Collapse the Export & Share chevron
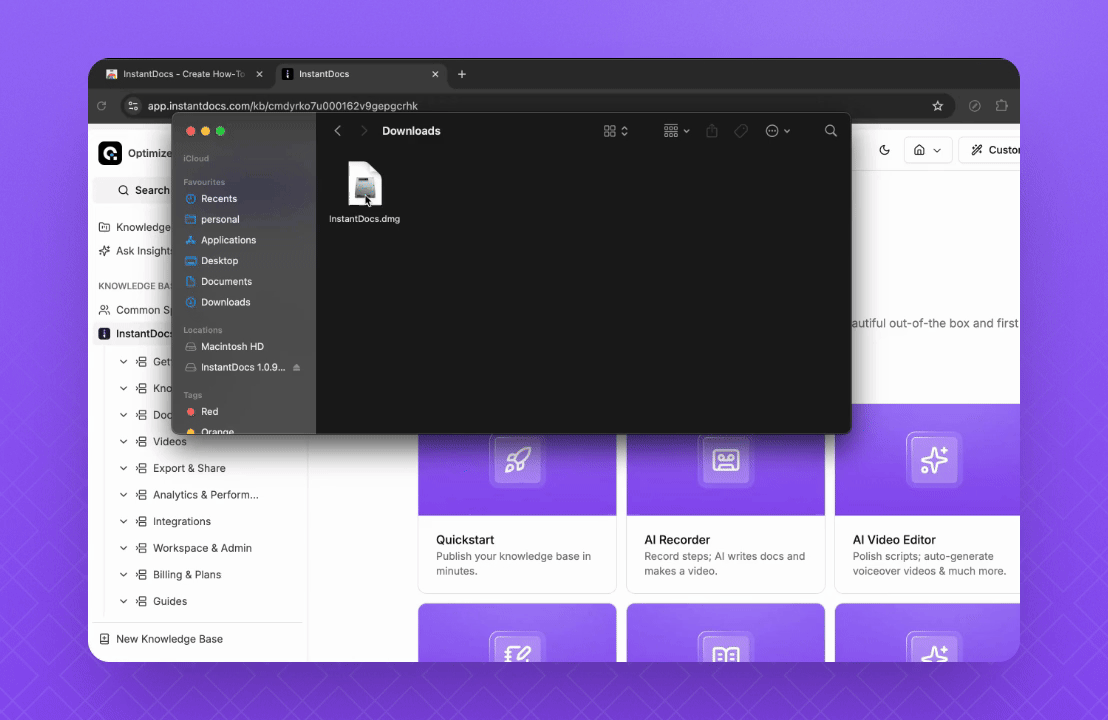Image resolution: width=1108 pixels, height=720 pixels. click(x=123, y=468)
